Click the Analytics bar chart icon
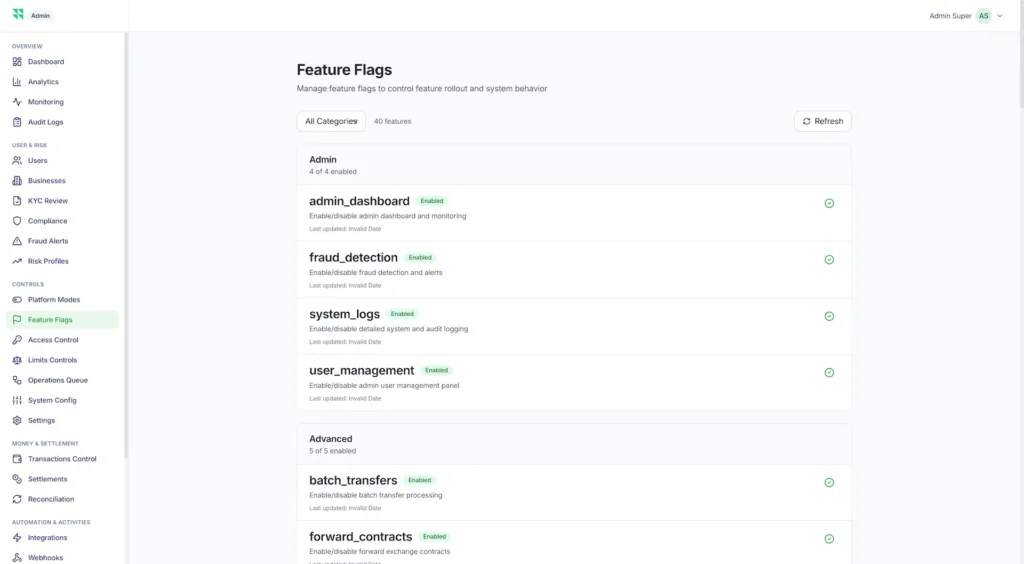 (x=17, y=82)
